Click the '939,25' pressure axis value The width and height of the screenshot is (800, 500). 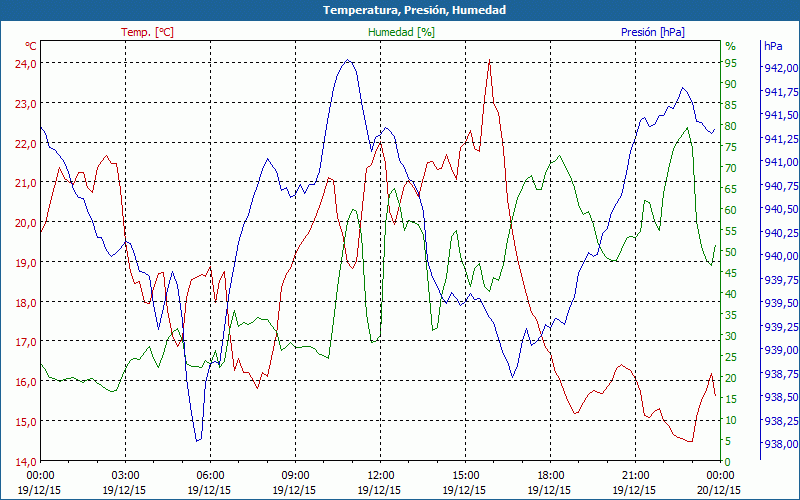pyautogui.click(x=781, y=327)
